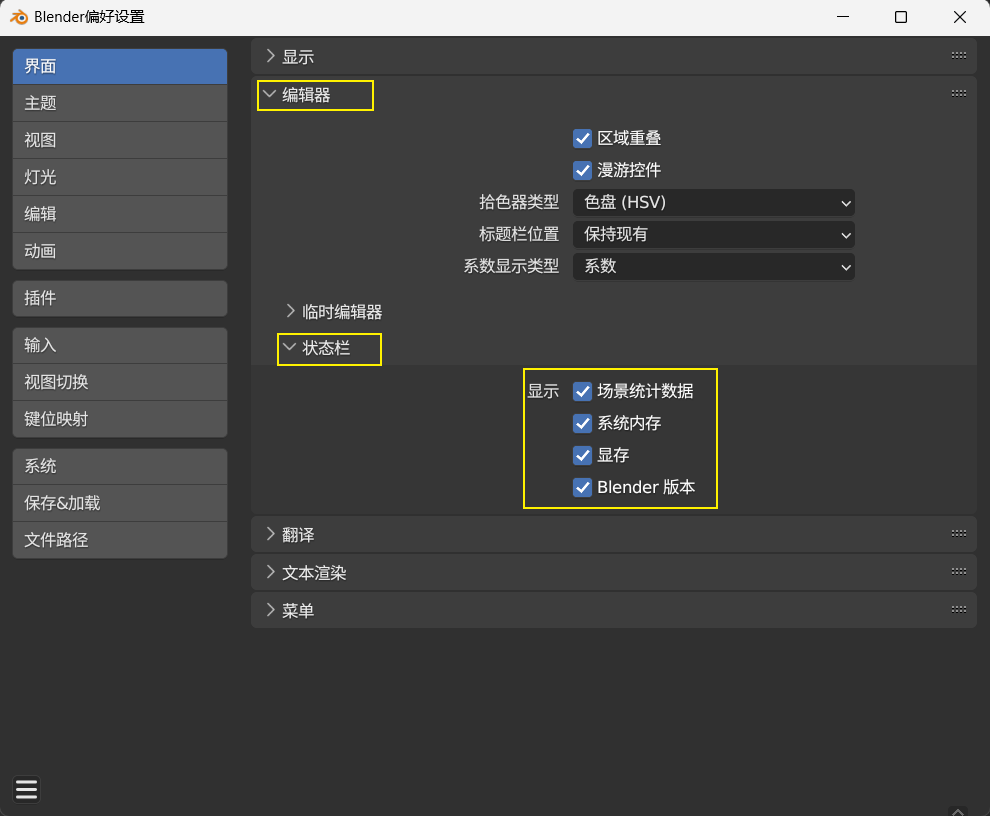Click the scroll-up arrow at bottom right
Screen dimensions: 990x816
pyautogui.click(x=958, y=811)
